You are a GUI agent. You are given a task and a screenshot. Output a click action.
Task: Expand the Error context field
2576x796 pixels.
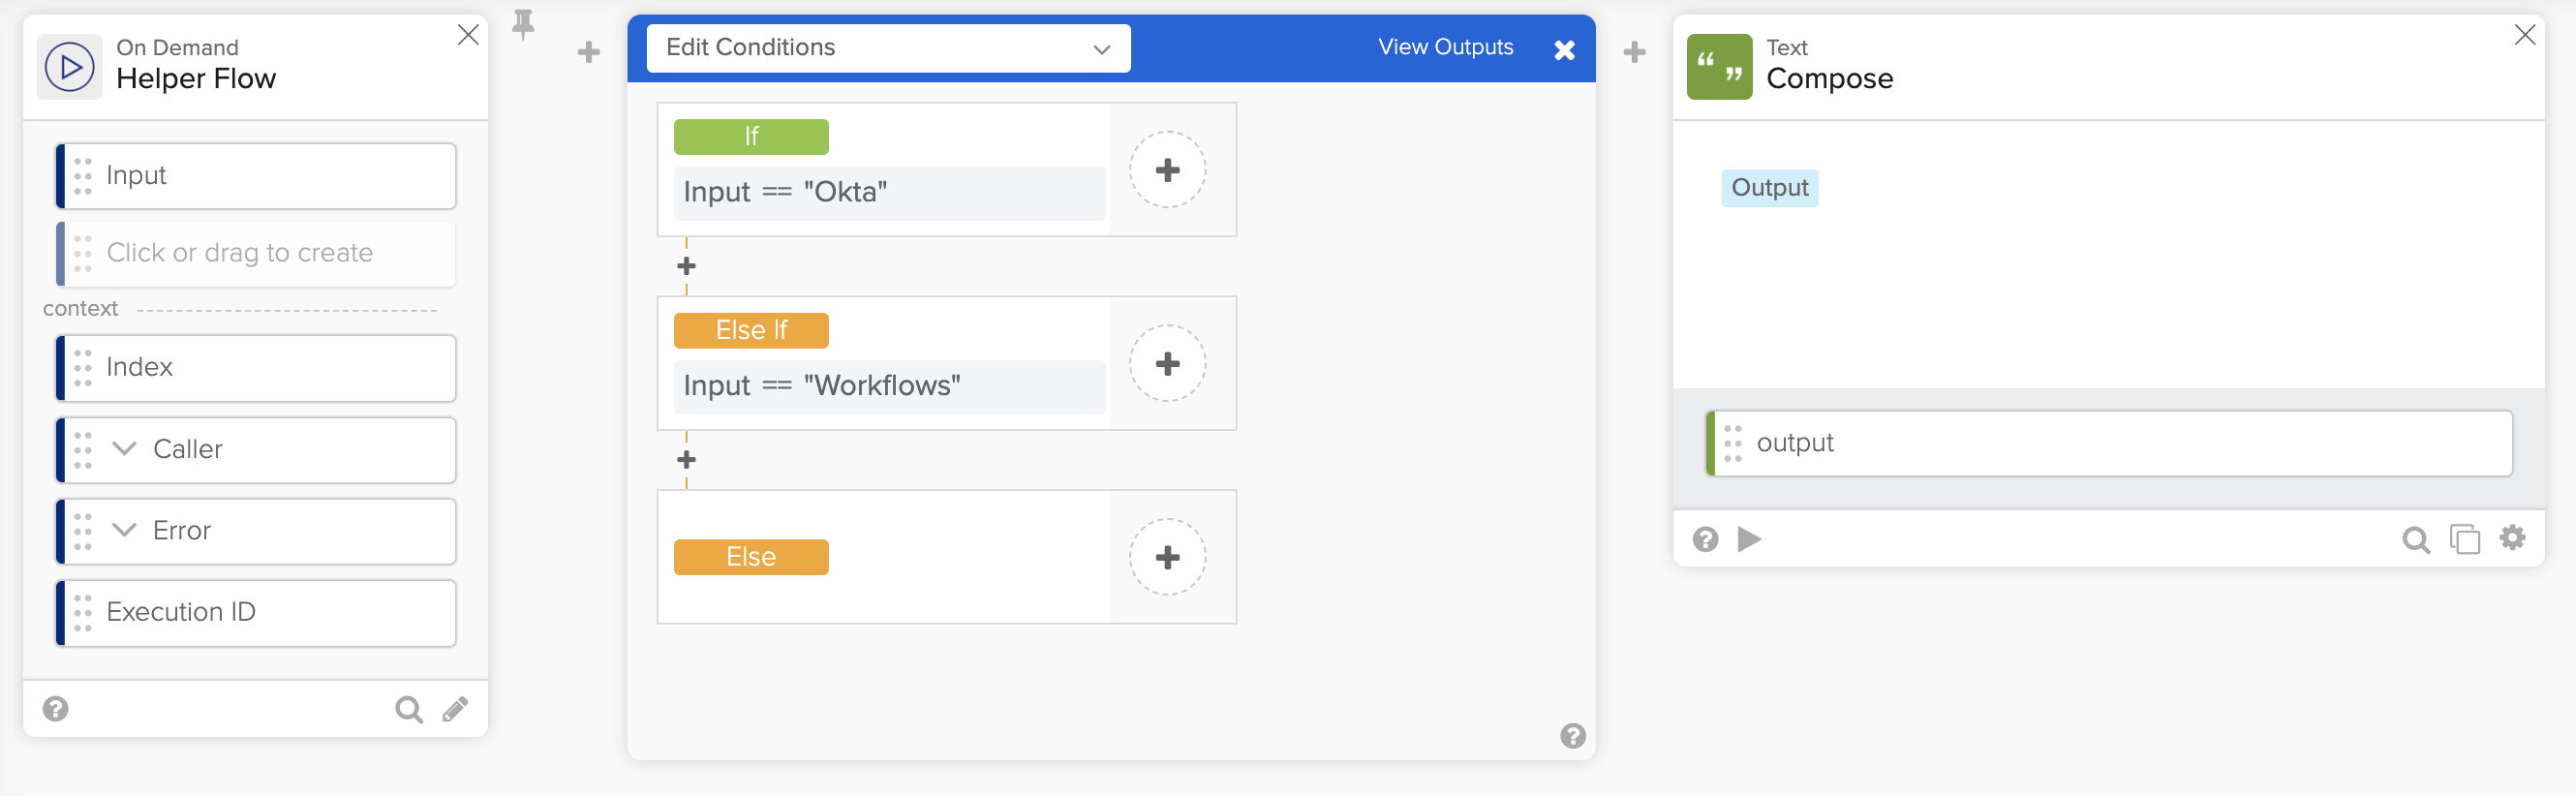pos(124,530)
